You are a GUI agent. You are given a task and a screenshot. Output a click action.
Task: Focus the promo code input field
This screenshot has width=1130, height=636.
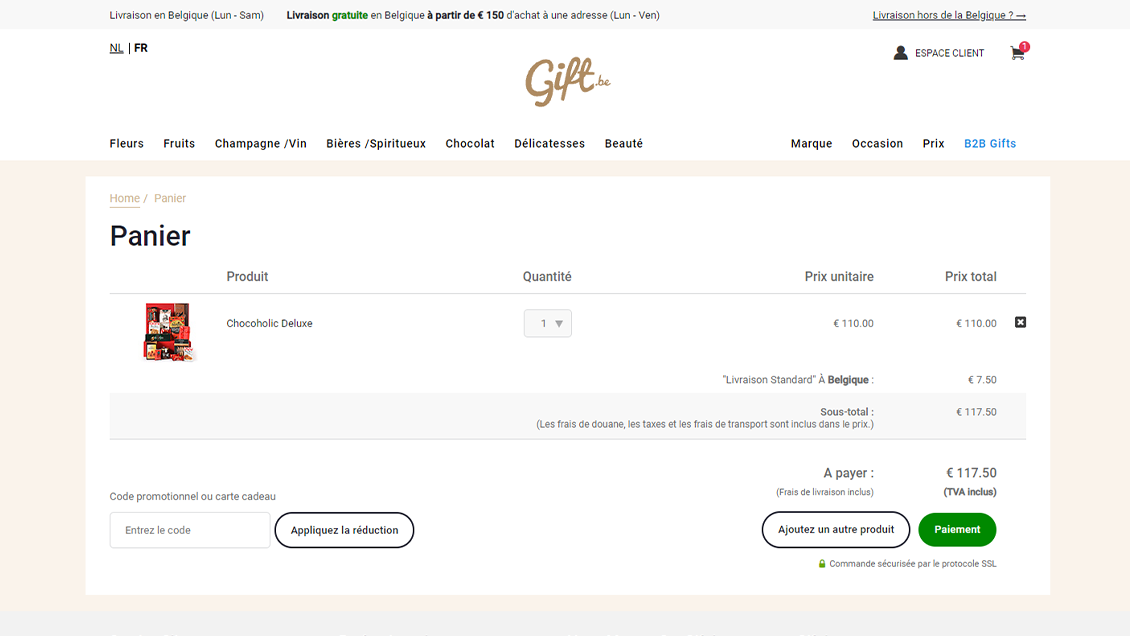[x=190, y=530]
